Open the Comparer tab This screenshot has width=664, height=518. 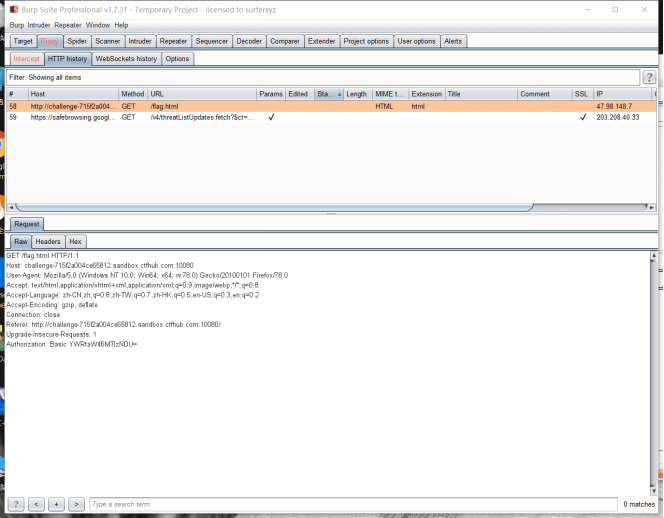285,41
